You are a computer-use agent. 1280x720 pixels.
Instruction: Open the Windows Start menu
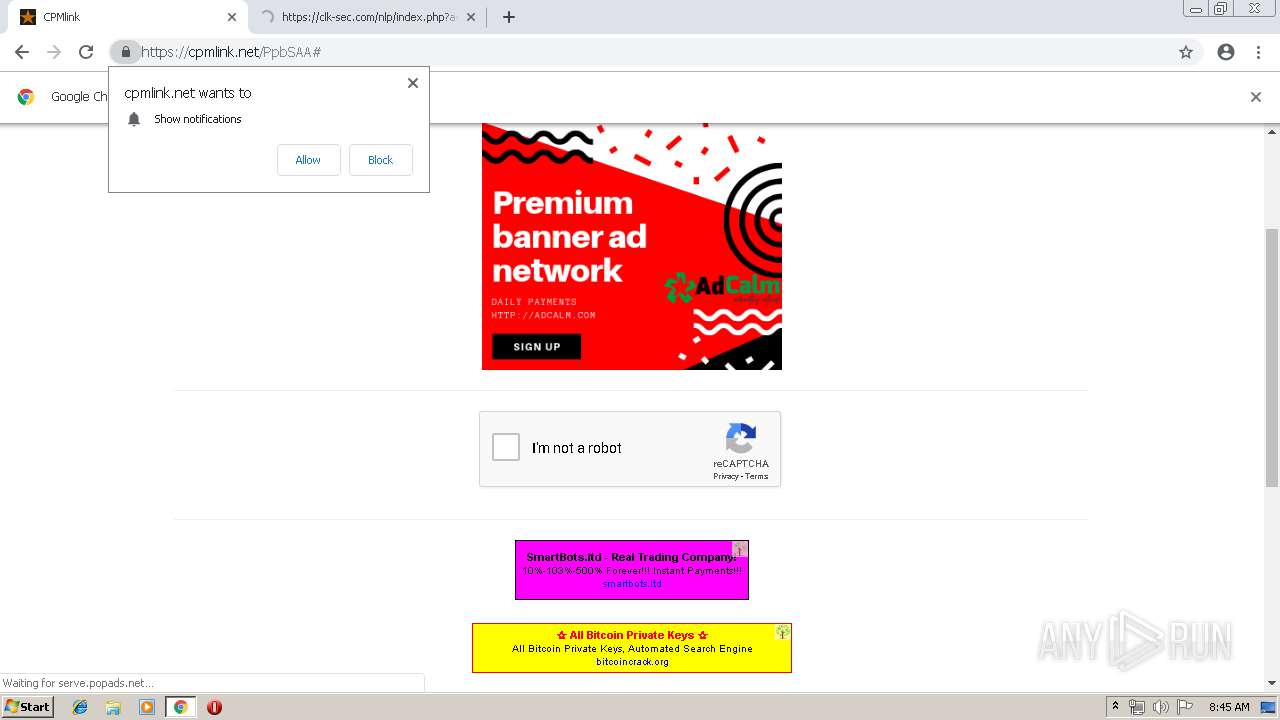point(27,707)
